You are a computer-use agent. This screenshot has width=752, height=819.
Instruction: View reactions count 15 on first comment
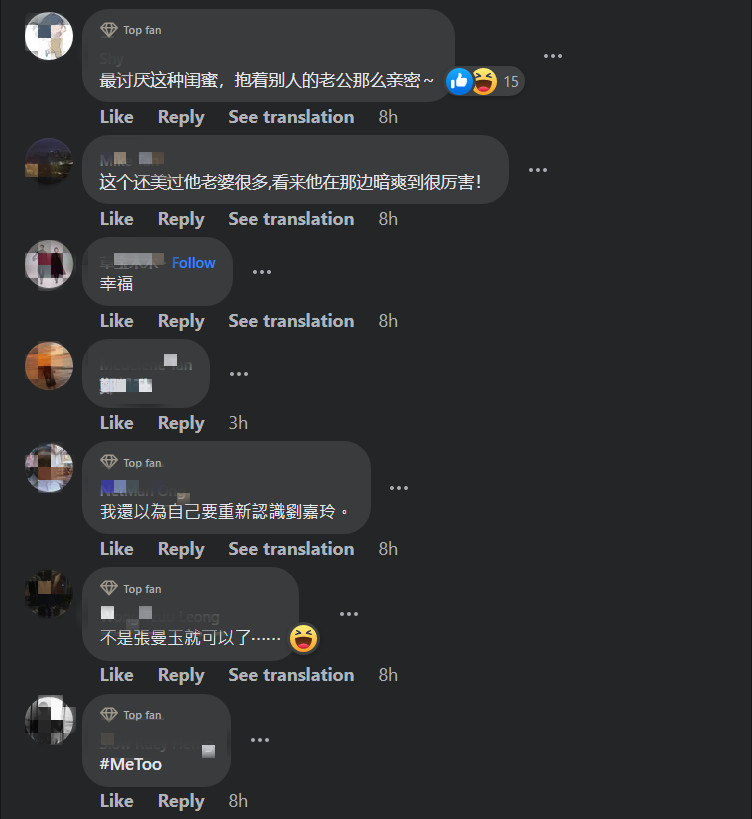pos(511,81)
